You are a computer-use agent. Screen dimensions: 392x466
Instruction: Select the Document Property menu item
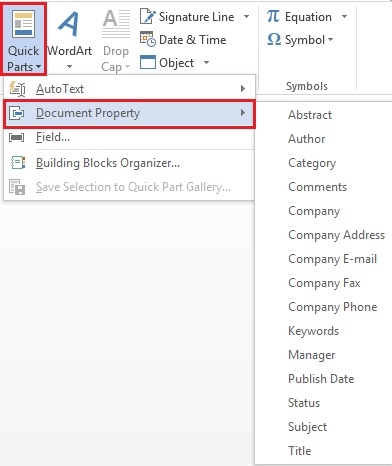(x=129, y=113)
